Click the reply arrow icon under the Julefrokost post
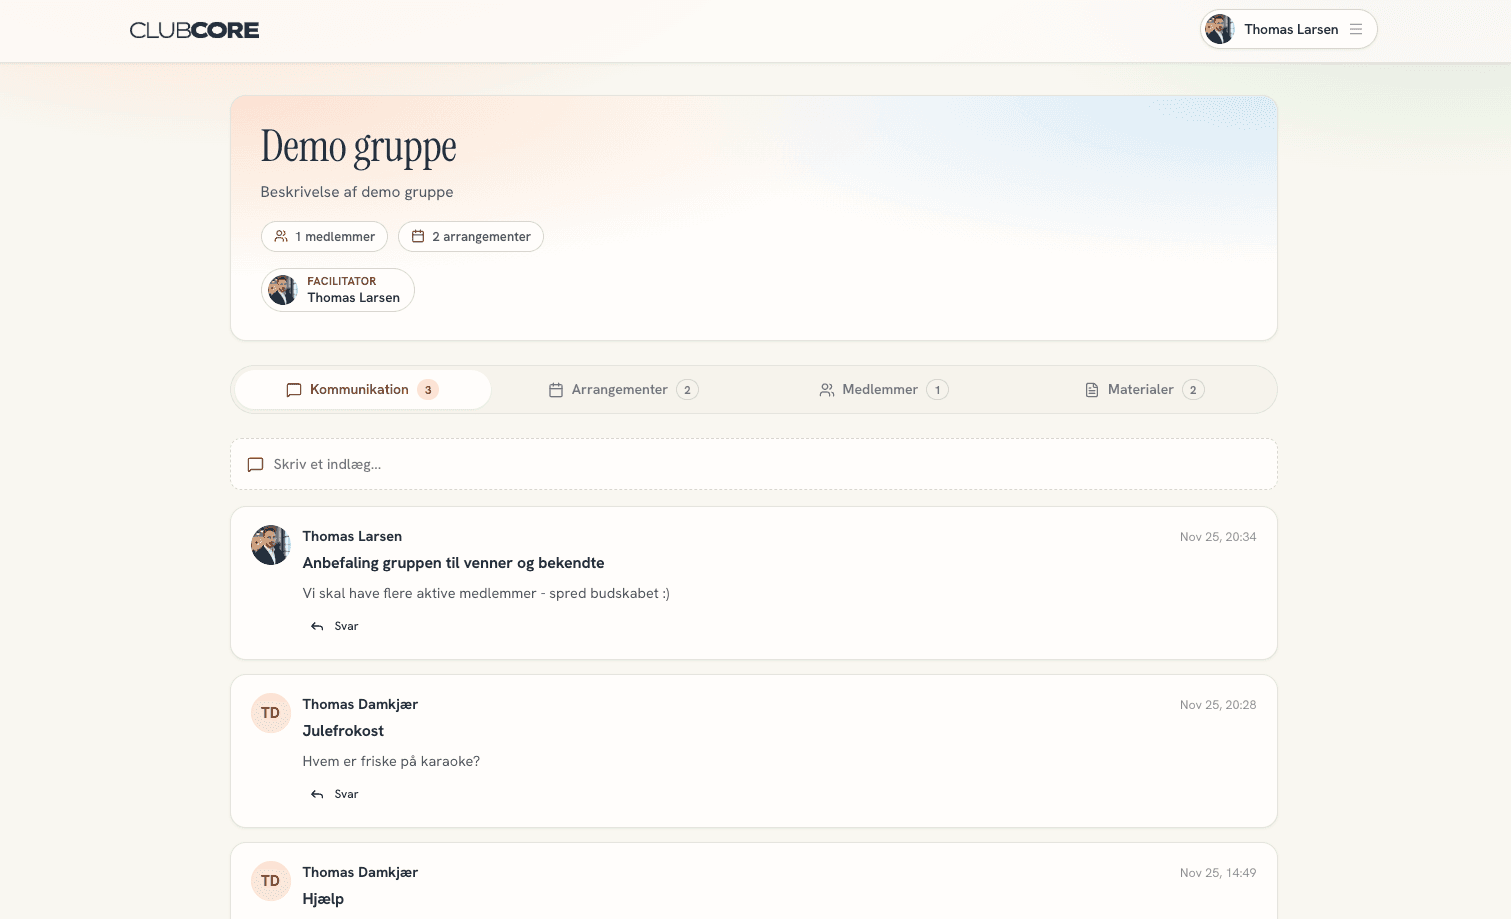 (317, 794)
